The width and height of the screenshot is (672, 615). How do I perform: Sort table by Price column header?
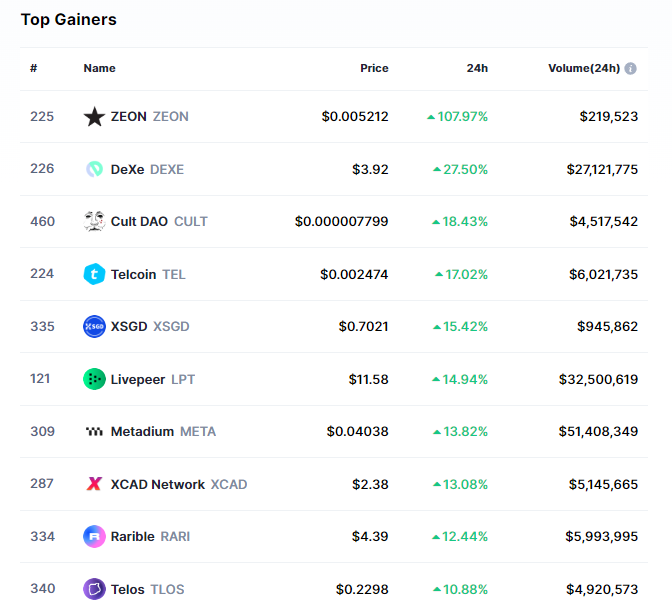tap(374, 68)
